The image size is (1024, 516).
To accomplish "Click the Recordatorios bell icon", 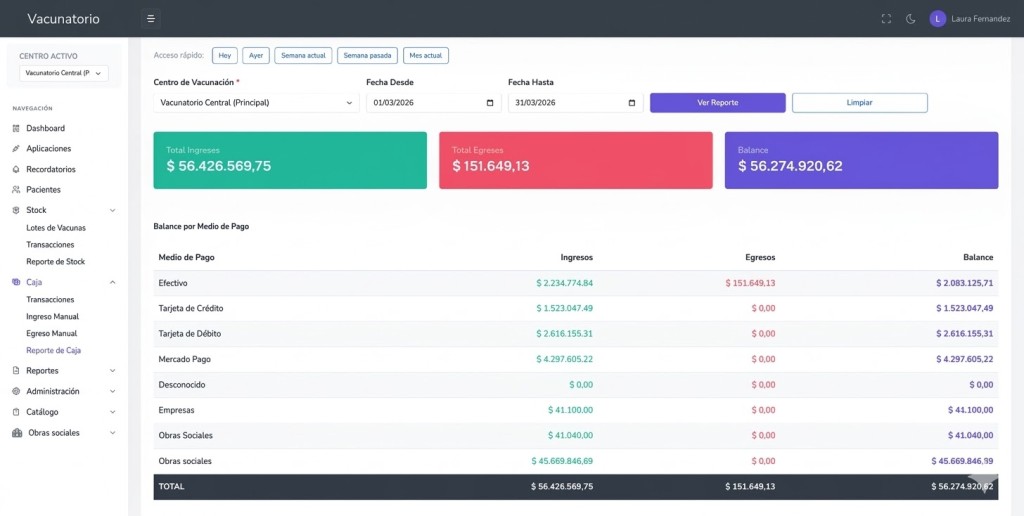I will pyautogui.click(x=16, y=169).
